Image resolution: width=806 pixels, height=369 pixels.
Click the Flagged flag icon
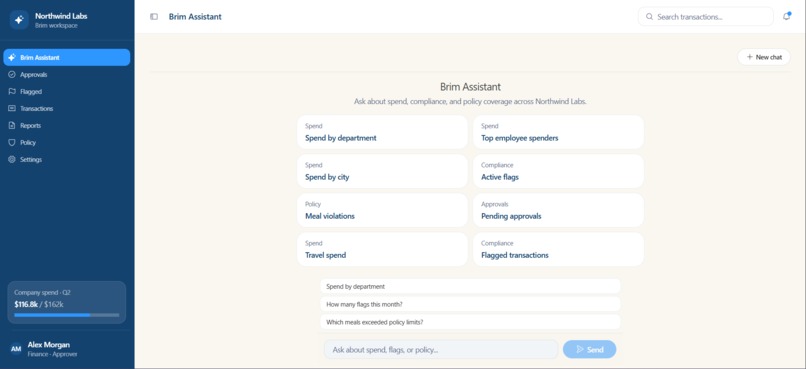click(x=12, y=91)
